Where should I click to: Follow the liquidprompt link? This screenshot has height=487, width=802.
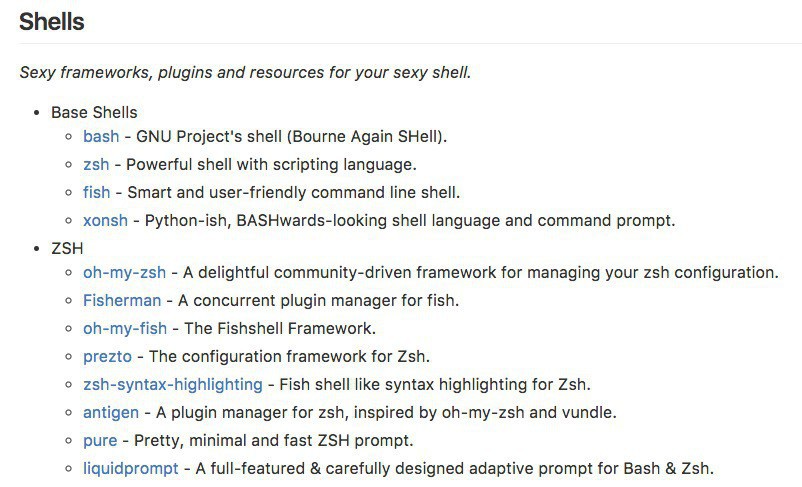coord(131,468)
